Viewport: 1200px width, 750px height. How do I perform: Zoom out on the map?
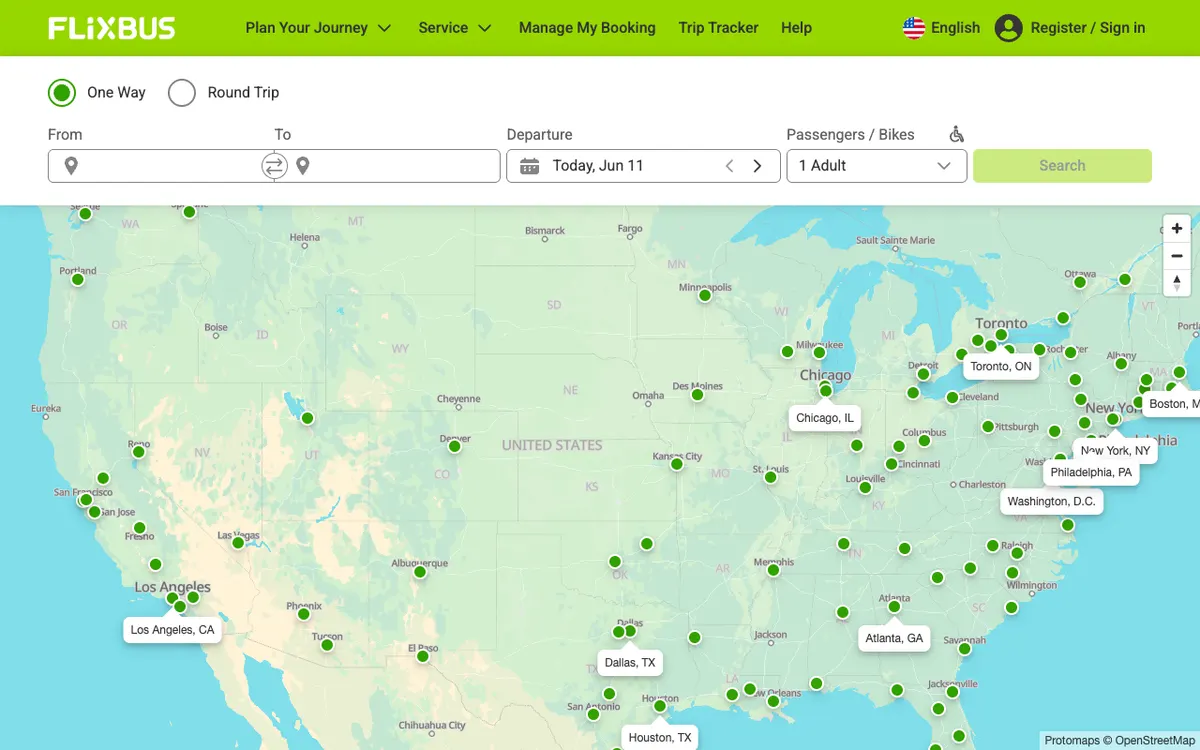pyautogui.click(x=1177, y=256)
